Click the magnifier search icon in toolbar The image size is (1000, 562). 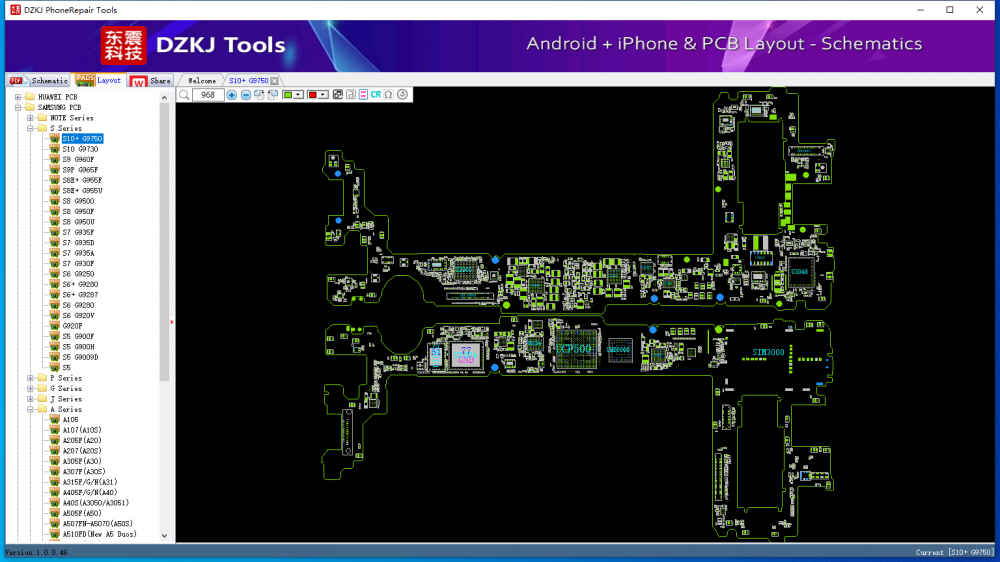[184, 95]
